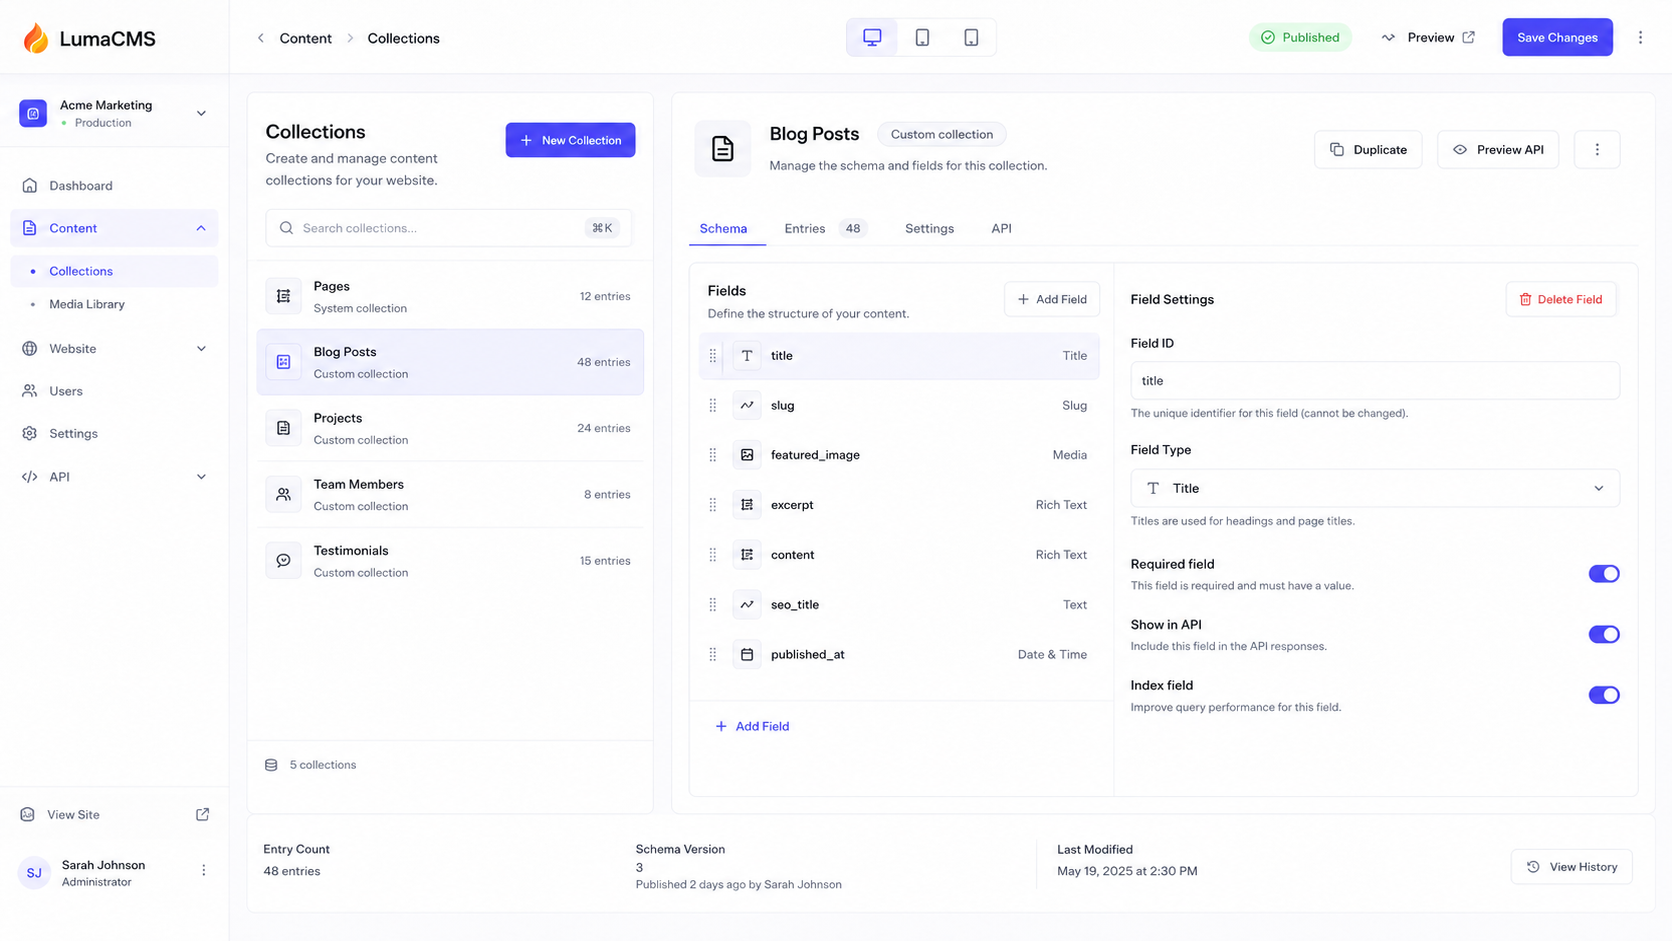Click drag handle of published_at field
This screenshot has height=941, width=1672.
[x=713, y=654]
